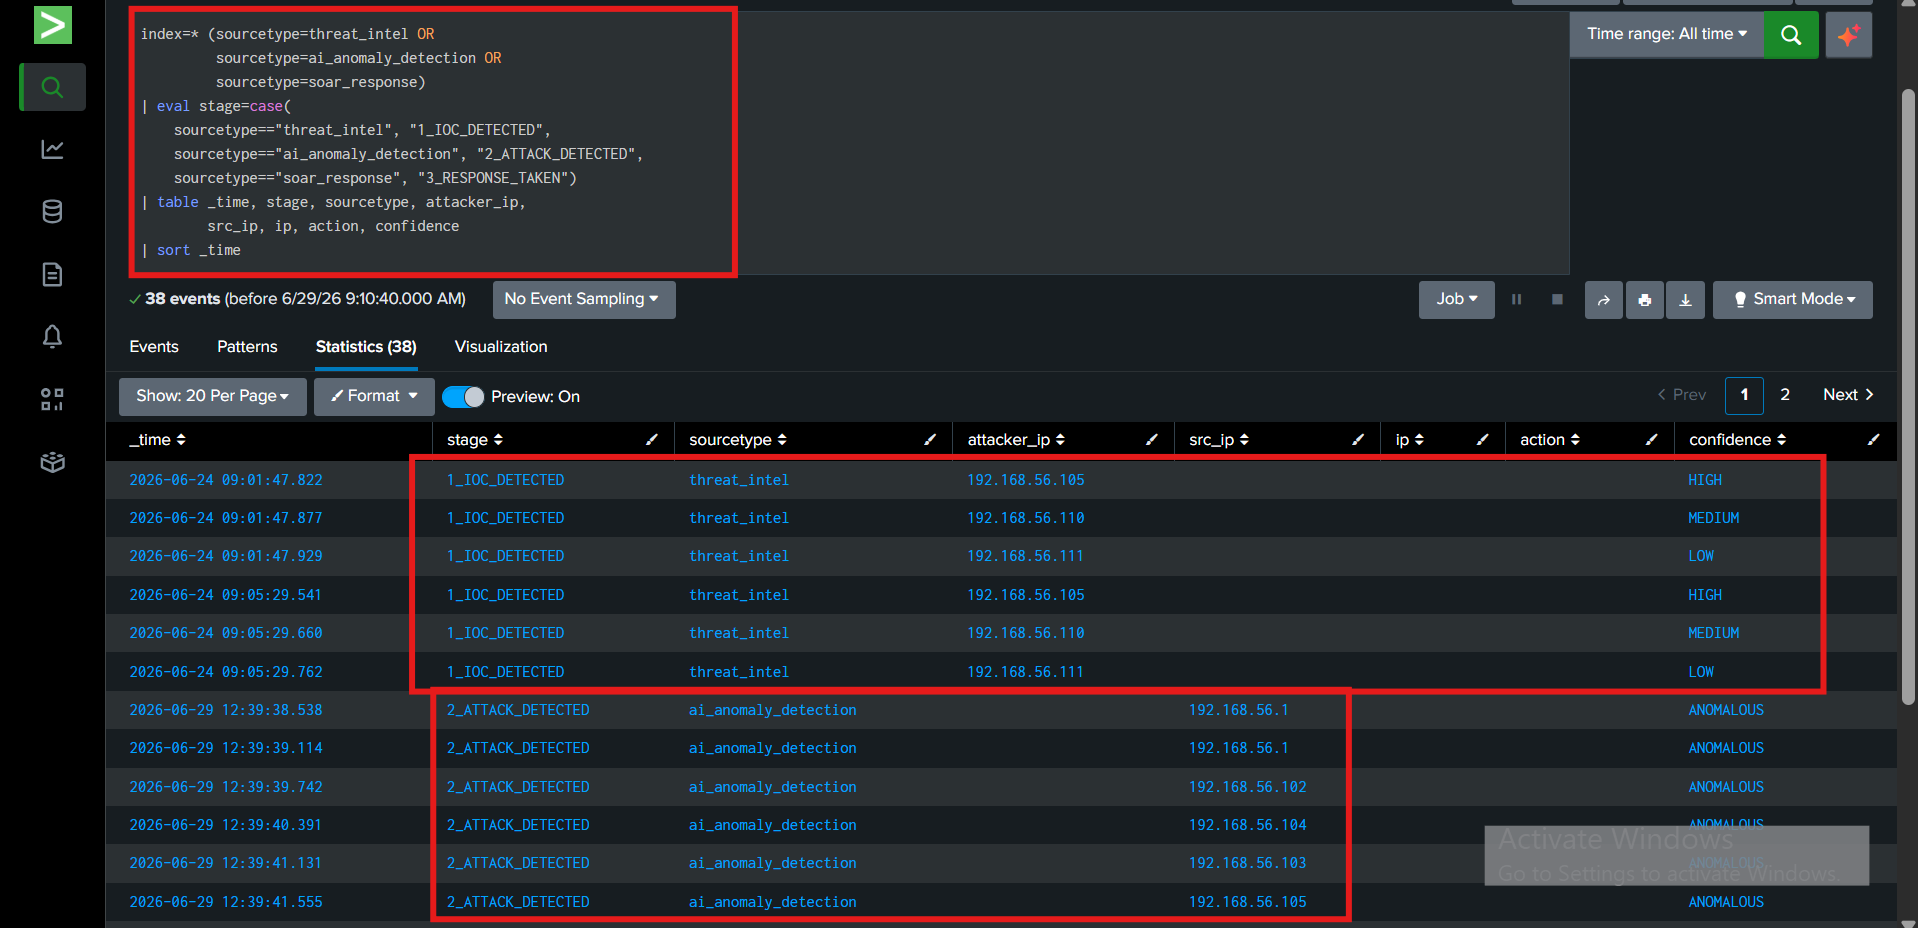Stop the search job
1918x928 pixels.
click(x=1557, y=299)
